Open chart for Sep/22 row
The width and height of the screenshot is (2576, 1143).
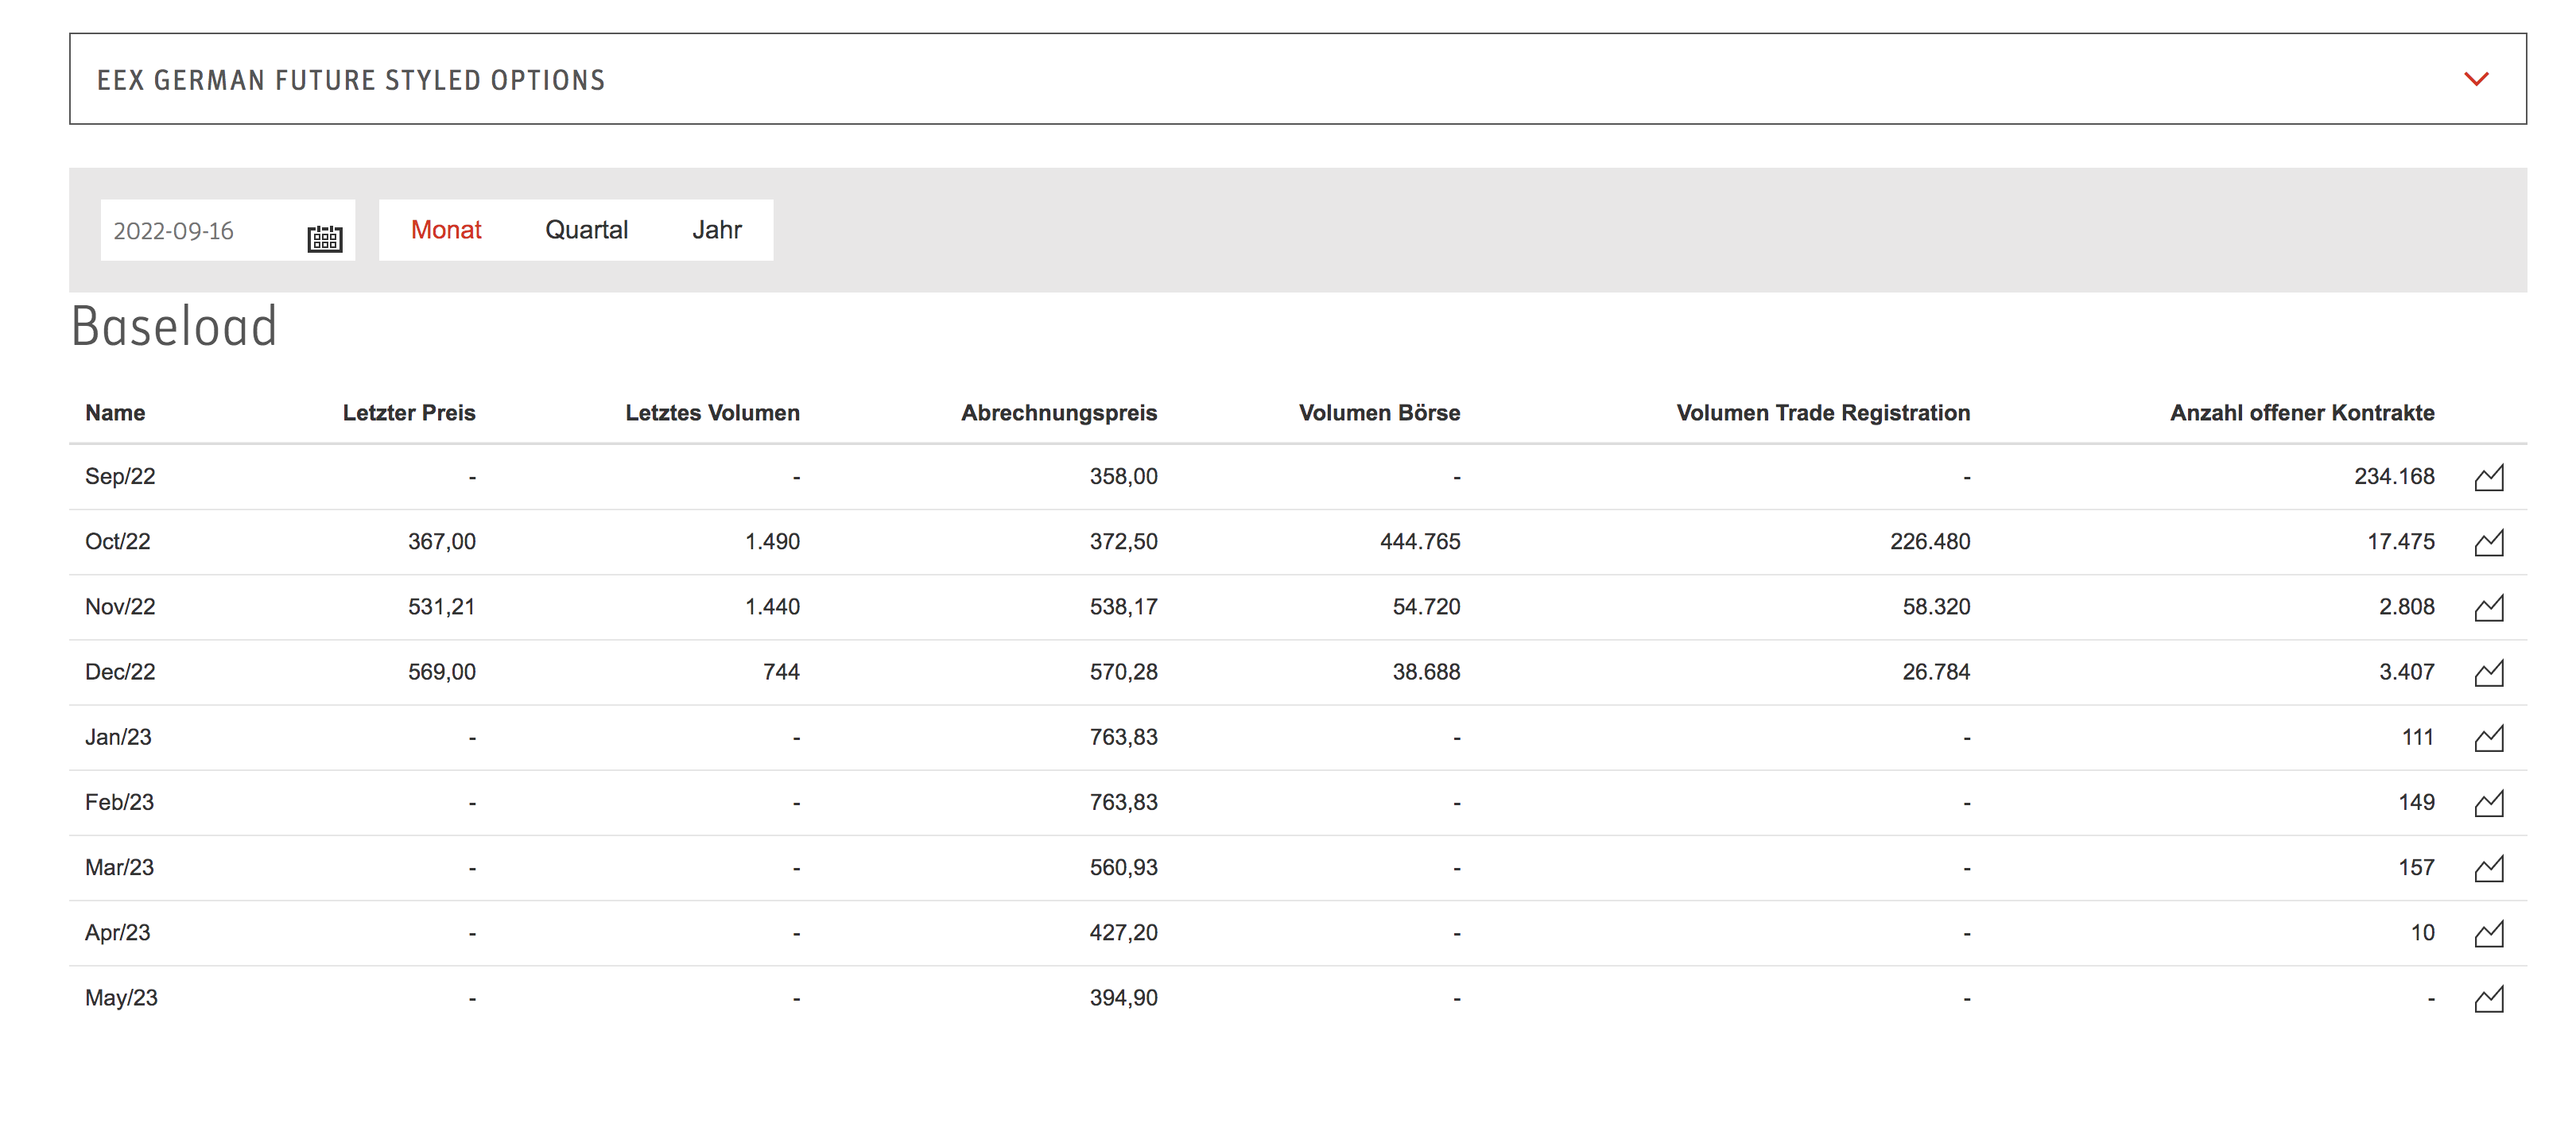[x=2488, y=477]
